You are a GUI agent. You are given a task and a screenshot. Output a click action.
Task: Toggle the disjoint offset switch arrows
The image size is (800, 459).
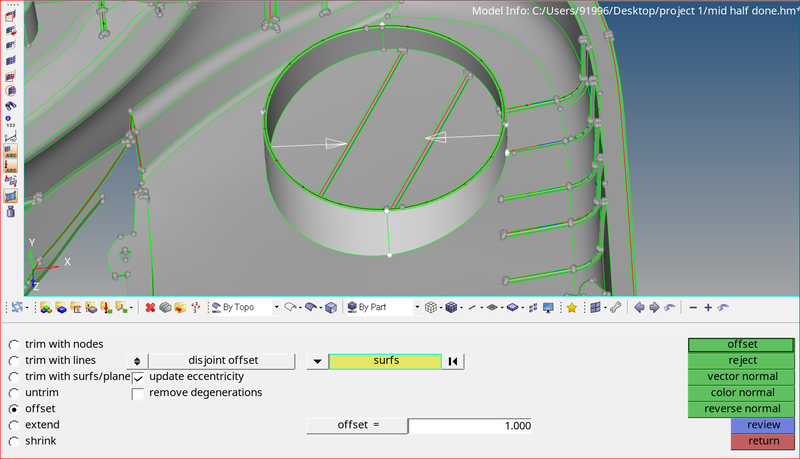(137, 361)
